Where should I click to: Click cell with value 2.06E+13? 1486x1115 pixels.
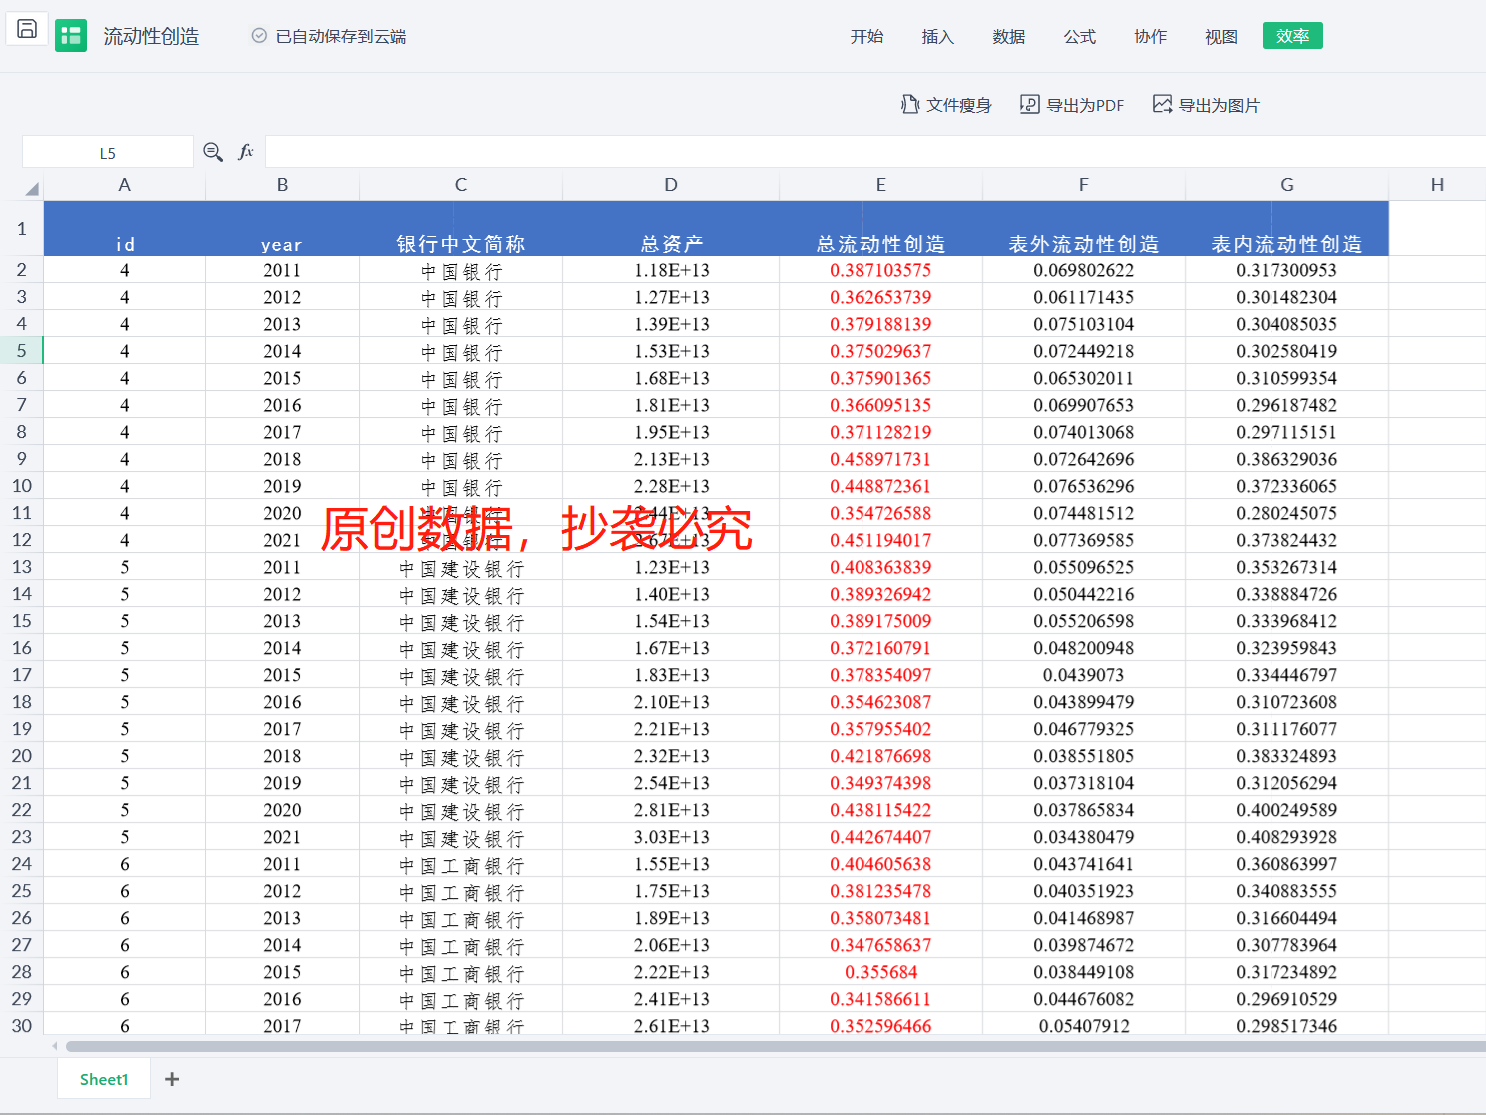click(671, 945)
